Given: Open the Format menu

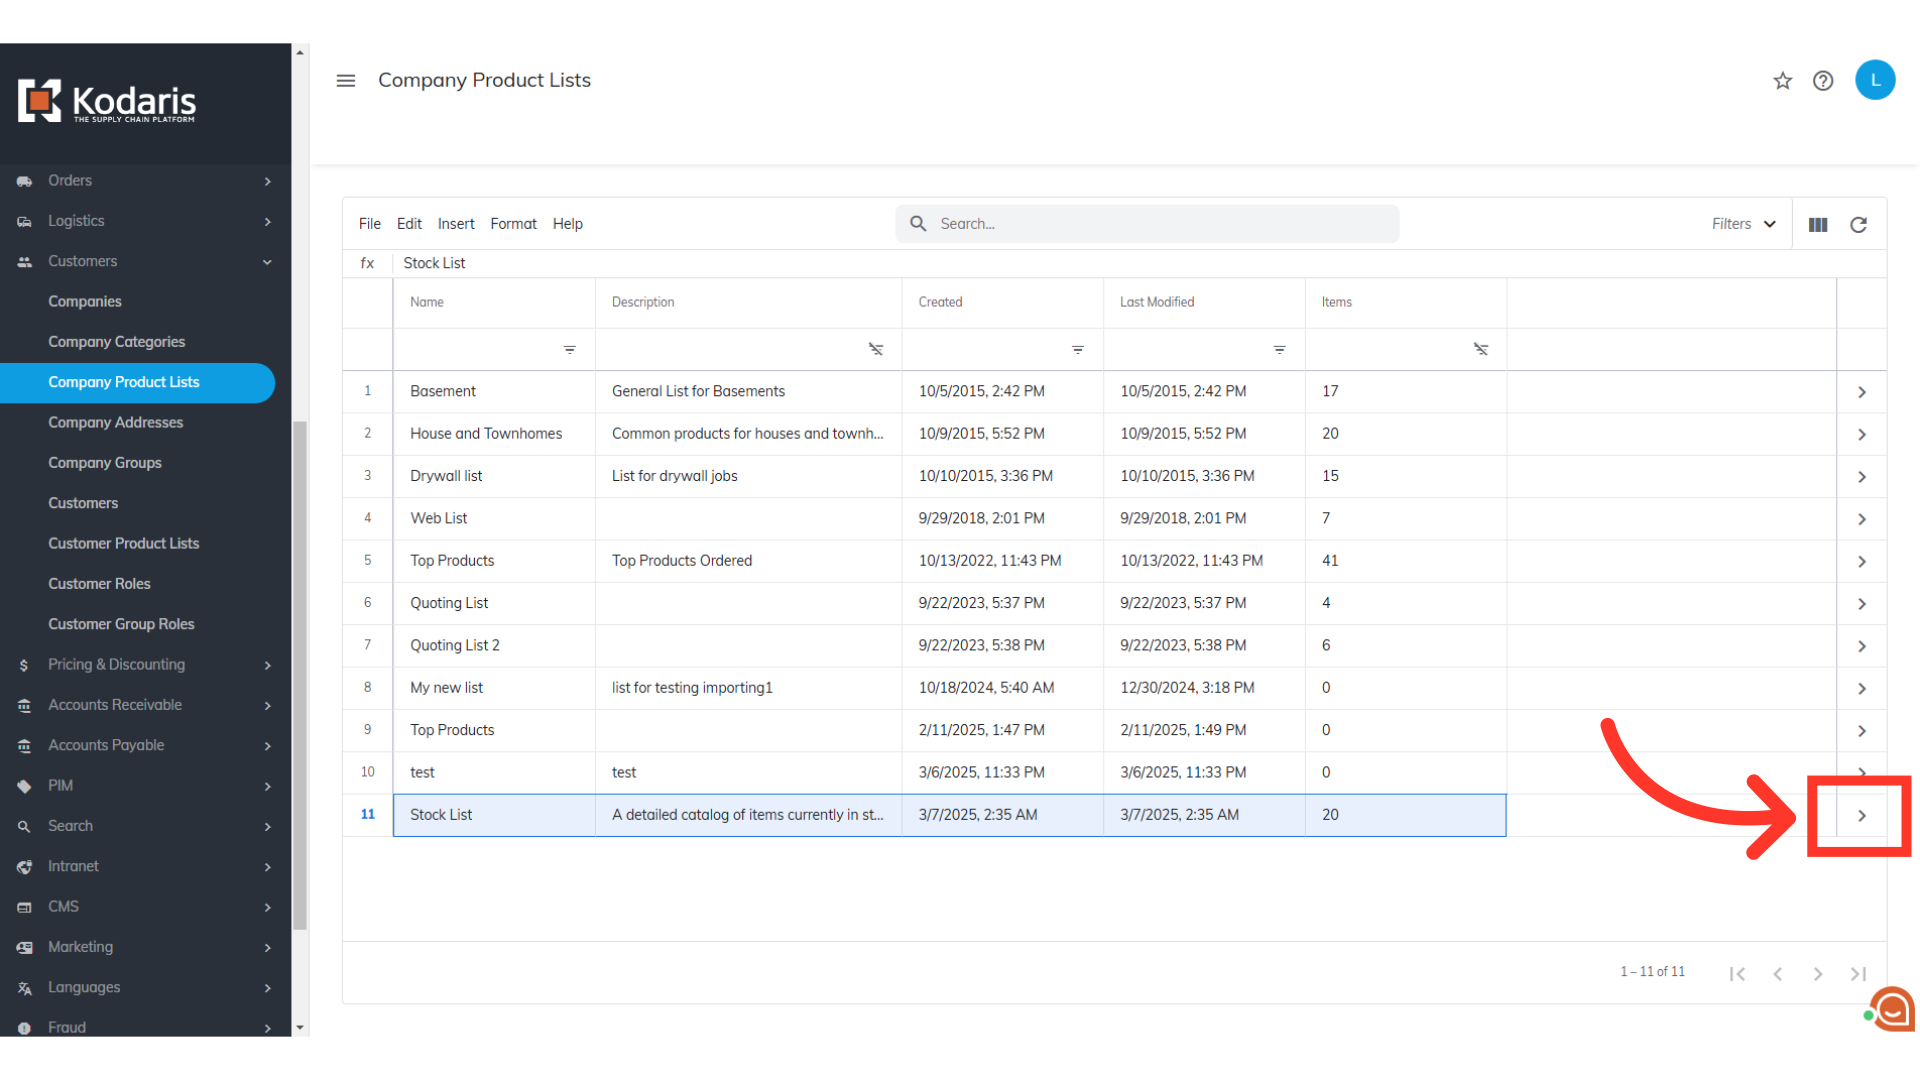Looking at the screenshot, I should (x=513, y=224).
